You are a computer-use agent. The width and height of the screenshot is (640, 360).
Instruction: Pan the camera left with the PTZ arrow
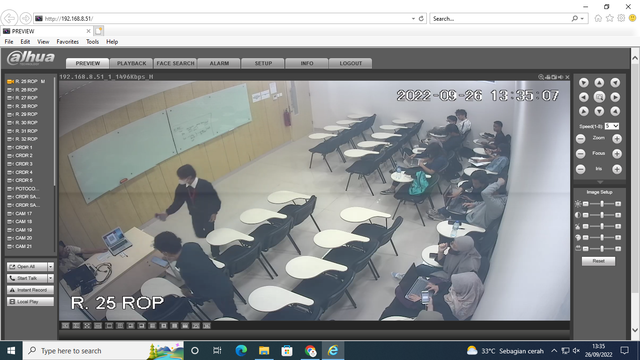click(584, 97)
